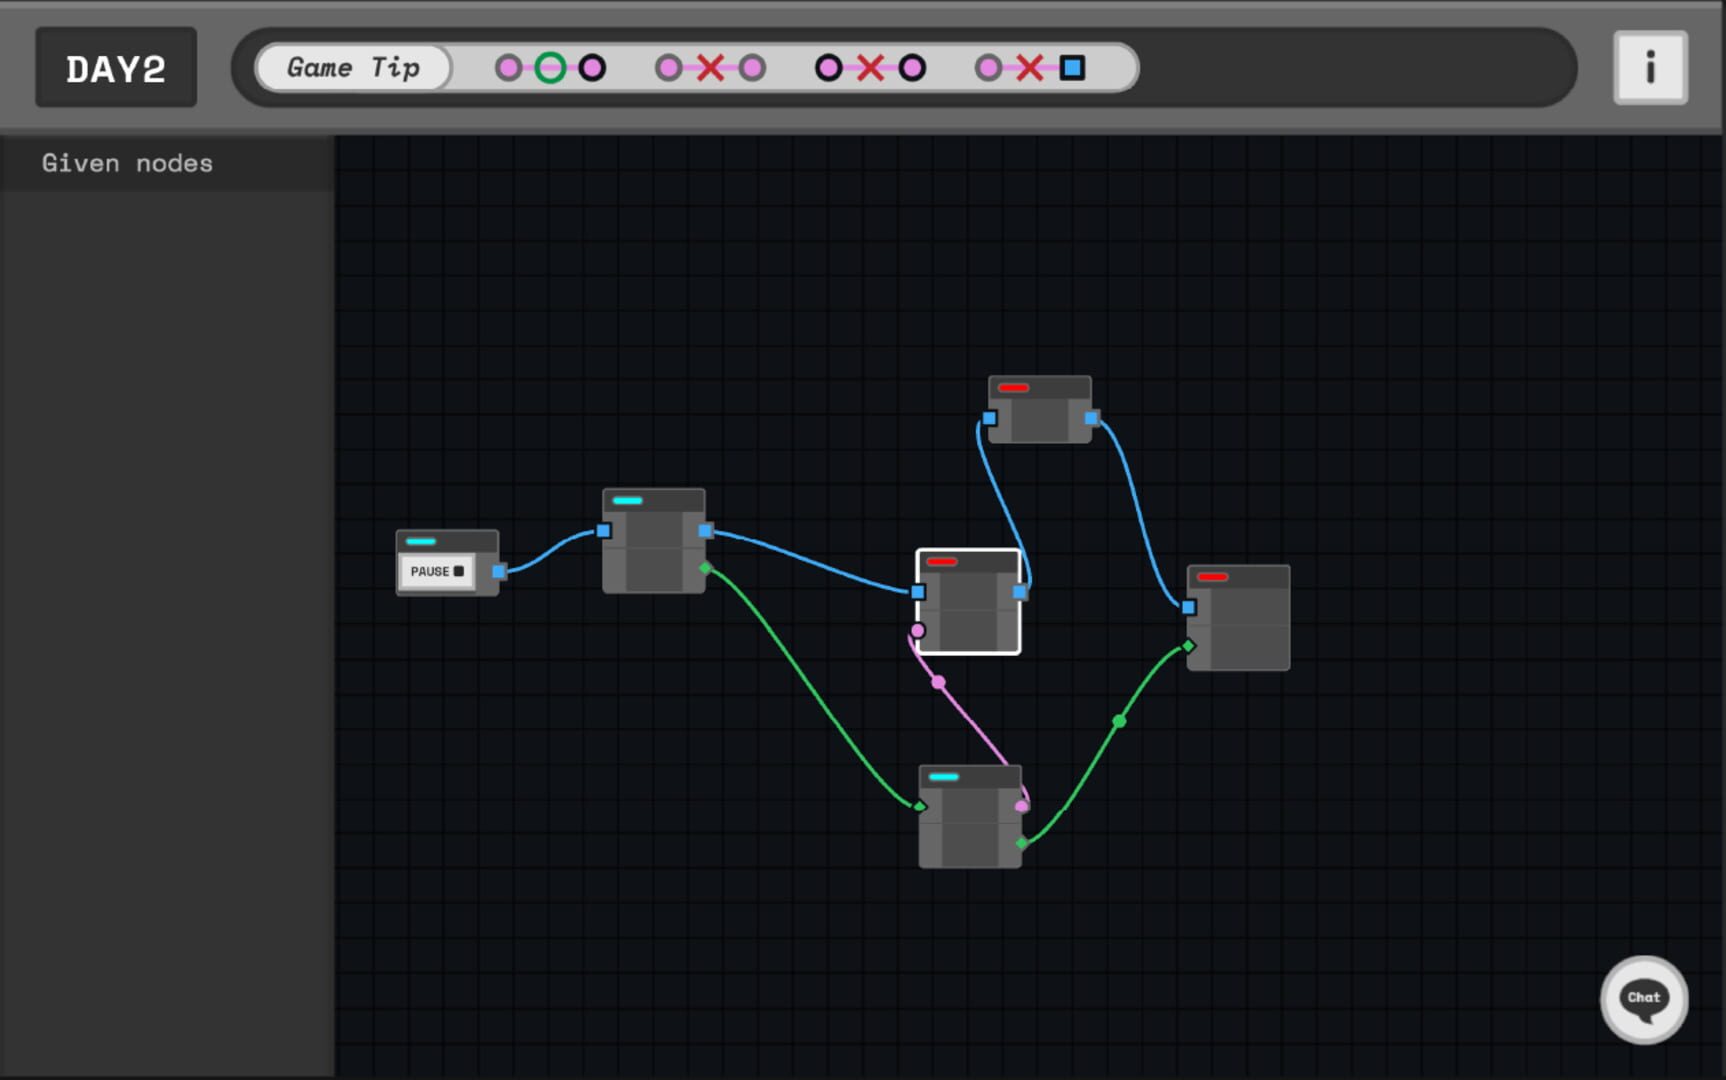Click blue input port of rightmost red node
This screenshot has height=1080, width=1726.
coord(1188,607)
